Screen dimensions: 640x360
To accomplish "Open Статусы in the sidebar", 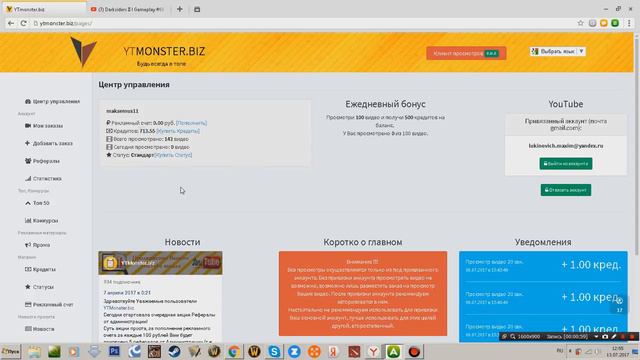I will 39,287.
